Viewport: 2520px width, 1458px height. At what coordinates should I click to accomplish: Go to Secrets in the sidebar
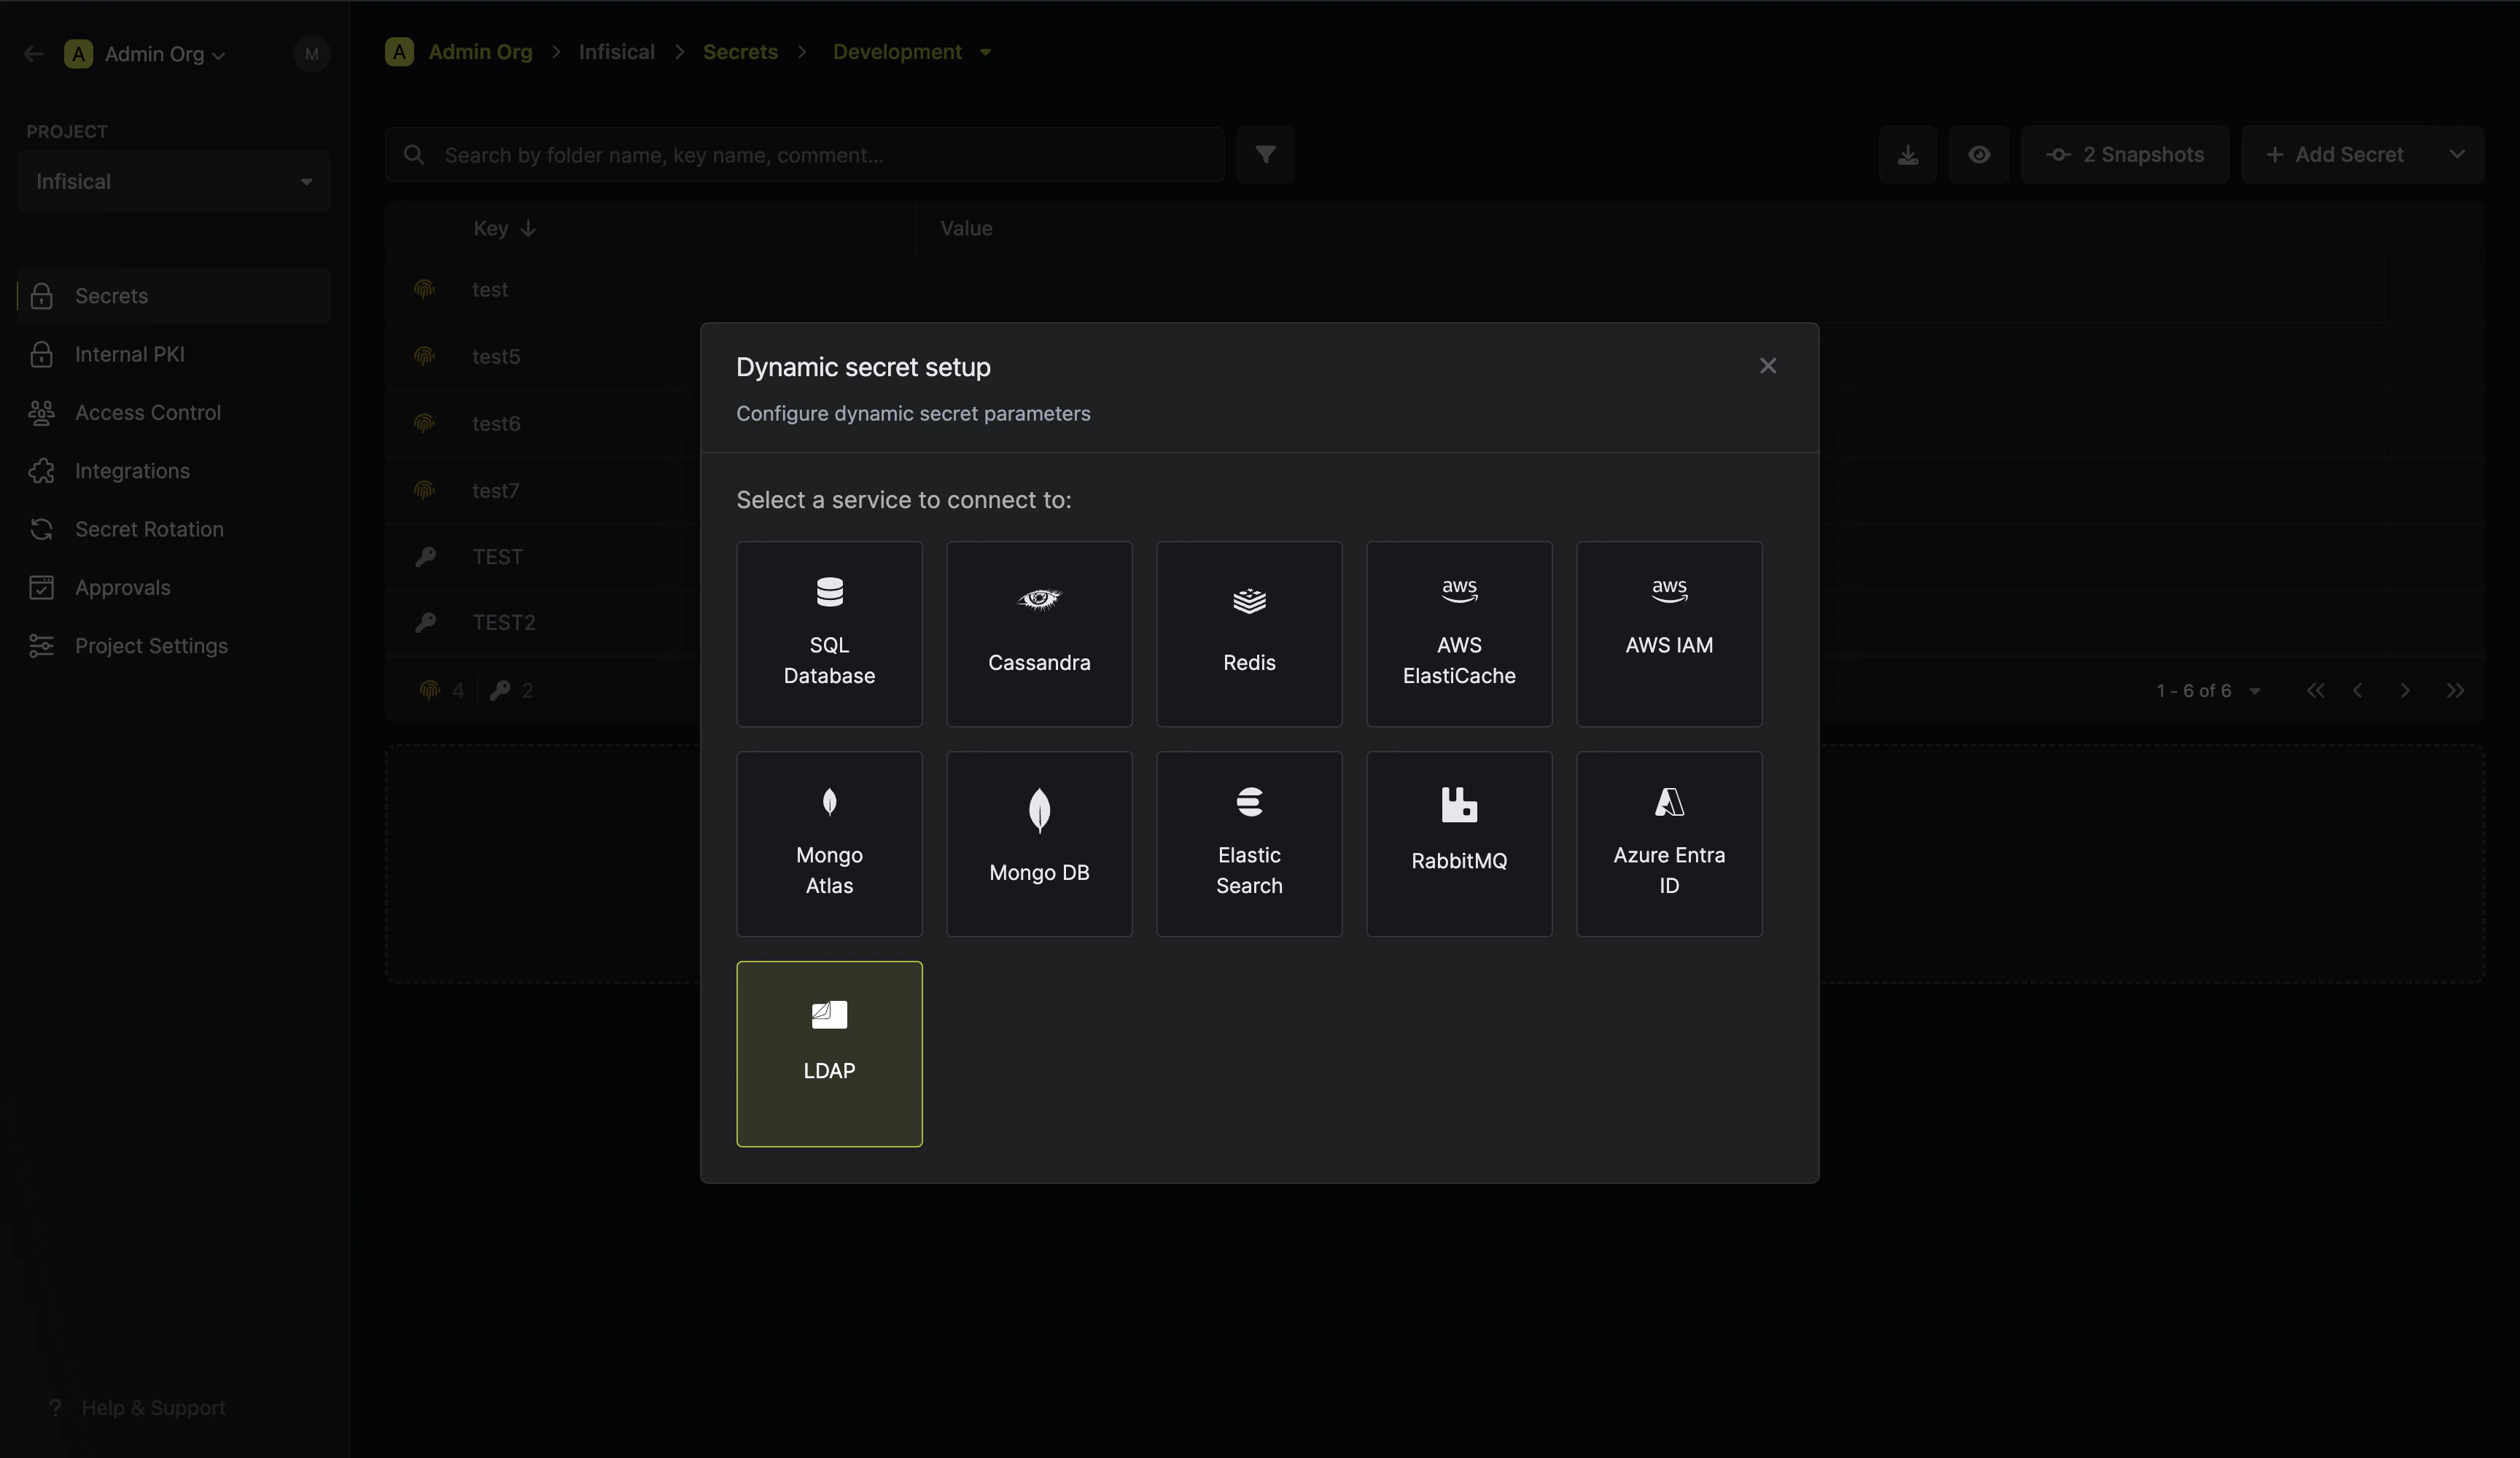[x=174, y=296]
